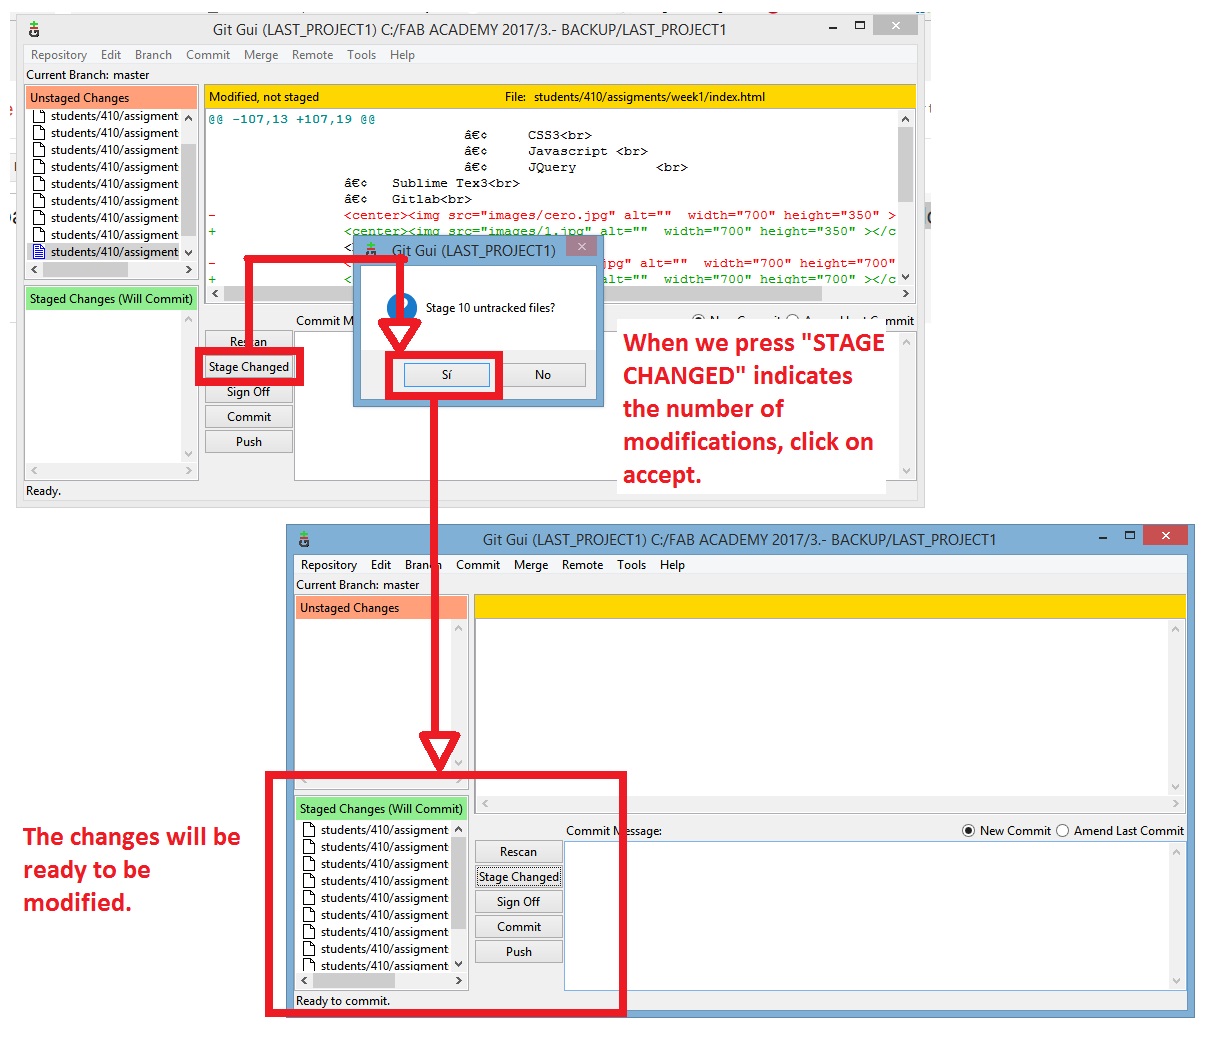The height and width of the screenshot is (1054, 1206).
Task: Click Git Gui icon in 'Ready to commit' window title
Action: tap(304, 540)
